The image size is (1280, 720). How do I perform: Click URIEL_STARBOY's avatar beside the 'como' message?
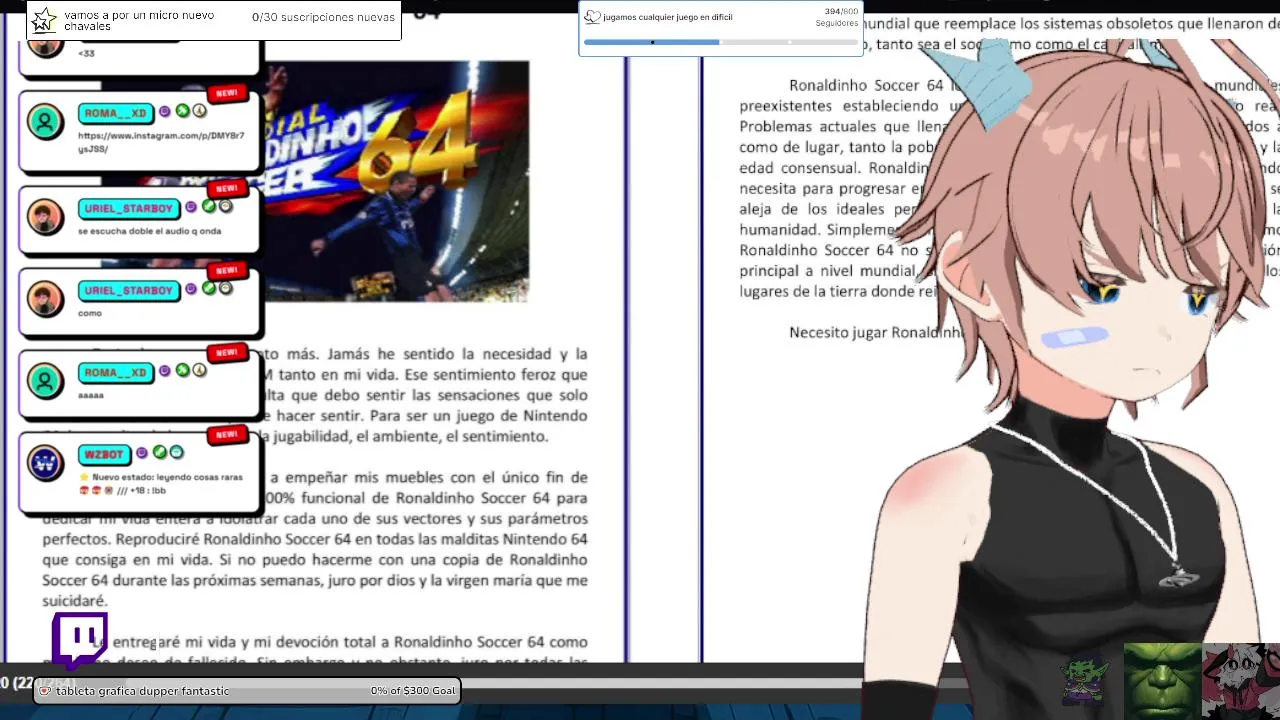[x=45, y=299]
